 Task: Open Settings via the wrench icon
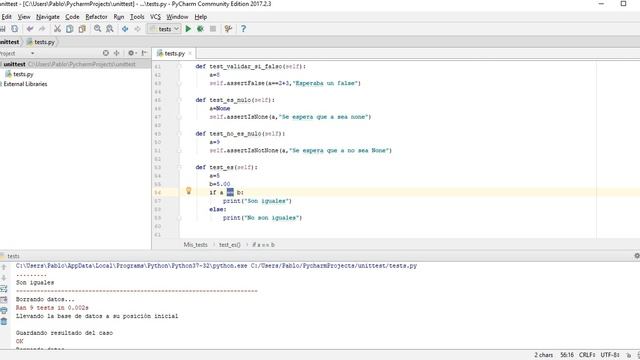[x=228, y=29]
